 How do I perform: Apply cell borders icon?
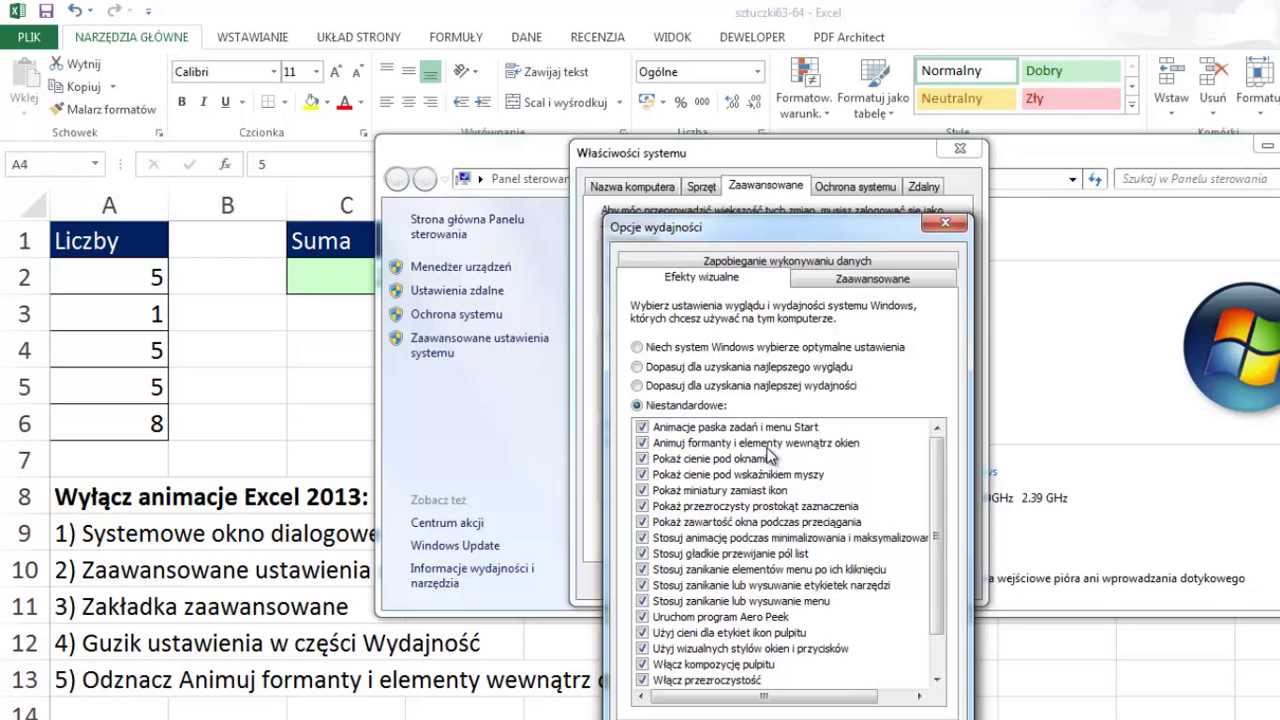(x=268, y=102)
